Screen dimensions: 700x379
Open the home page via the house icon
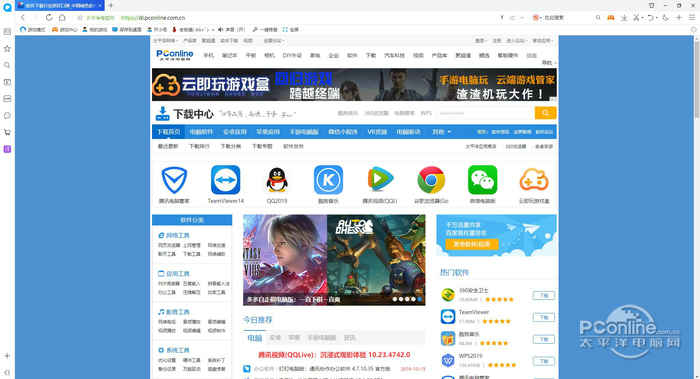tap(62, 17)
